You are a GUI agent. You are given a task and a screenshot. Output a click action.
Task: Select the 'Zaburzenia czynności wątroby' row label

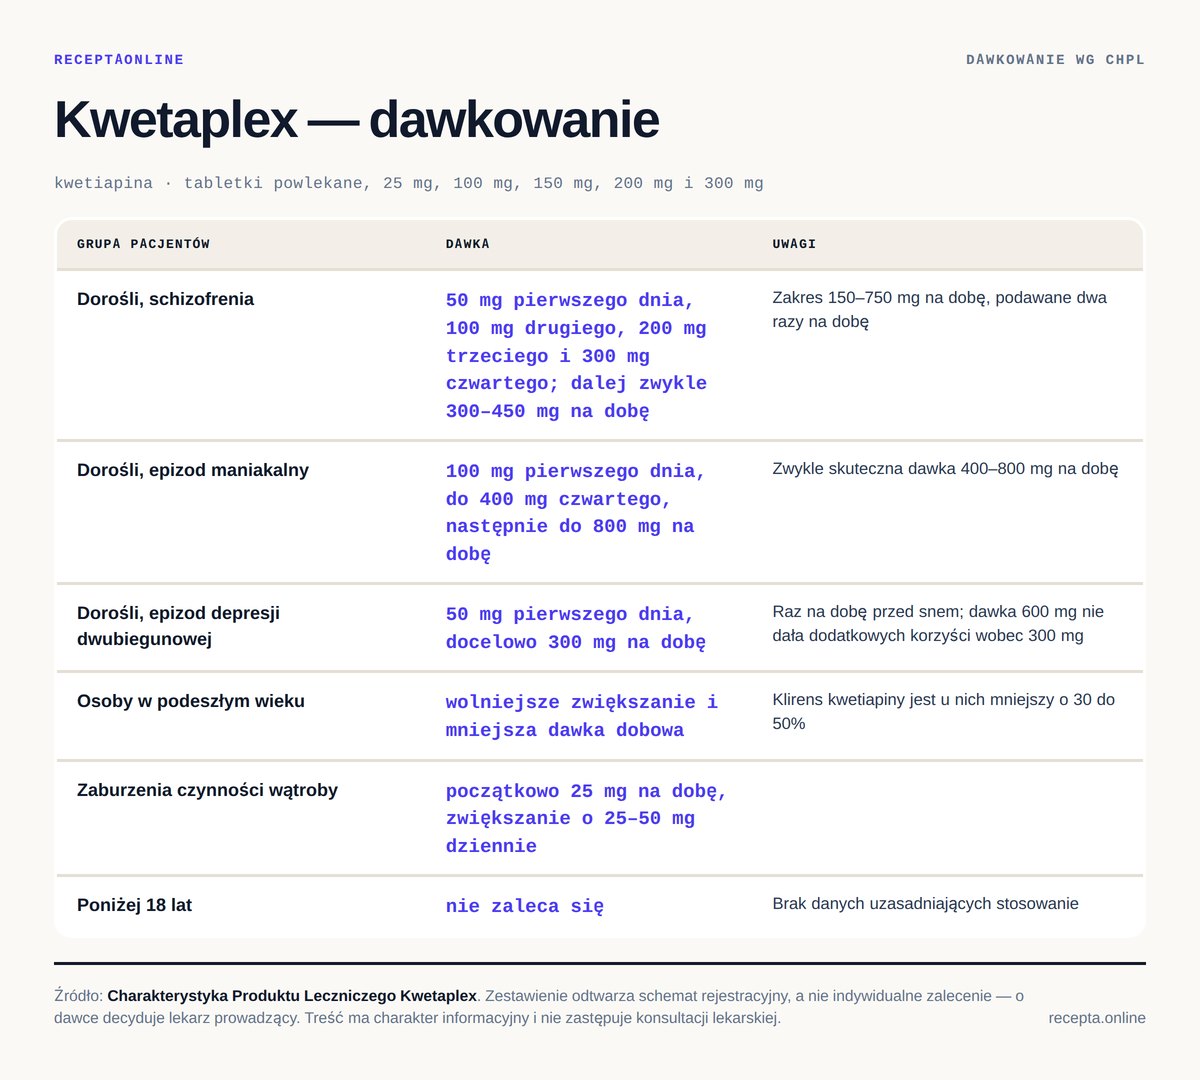tap(207, 790)
